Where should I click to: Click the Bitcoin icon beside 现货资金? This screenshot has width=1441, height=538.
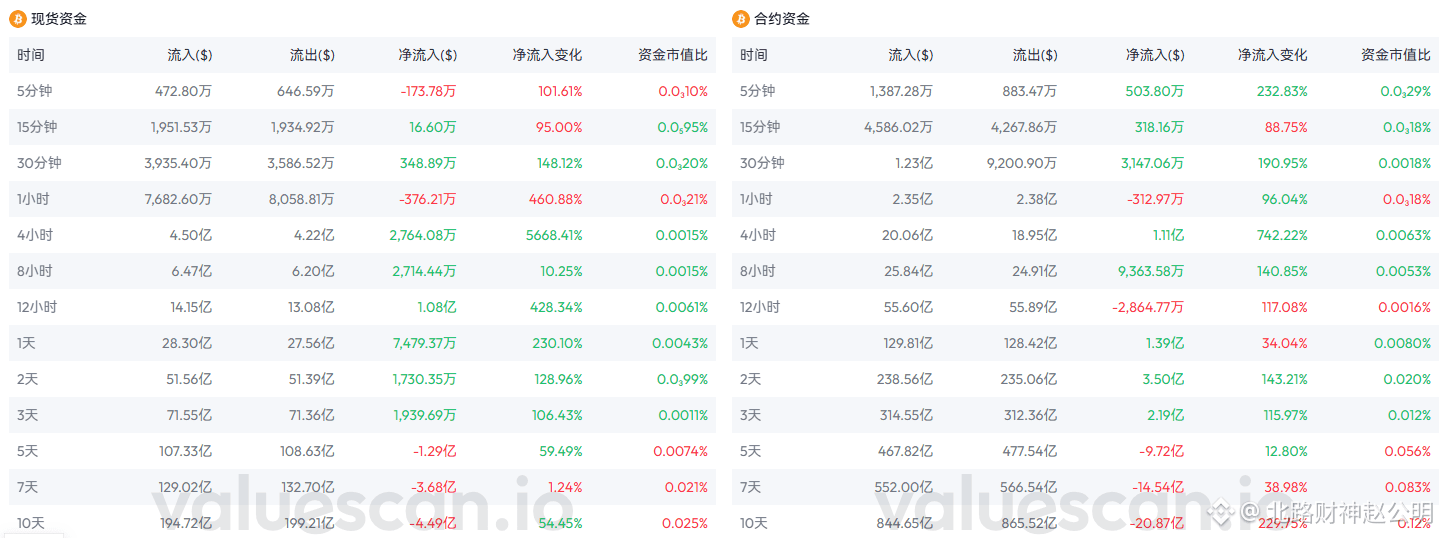[18, 19]
